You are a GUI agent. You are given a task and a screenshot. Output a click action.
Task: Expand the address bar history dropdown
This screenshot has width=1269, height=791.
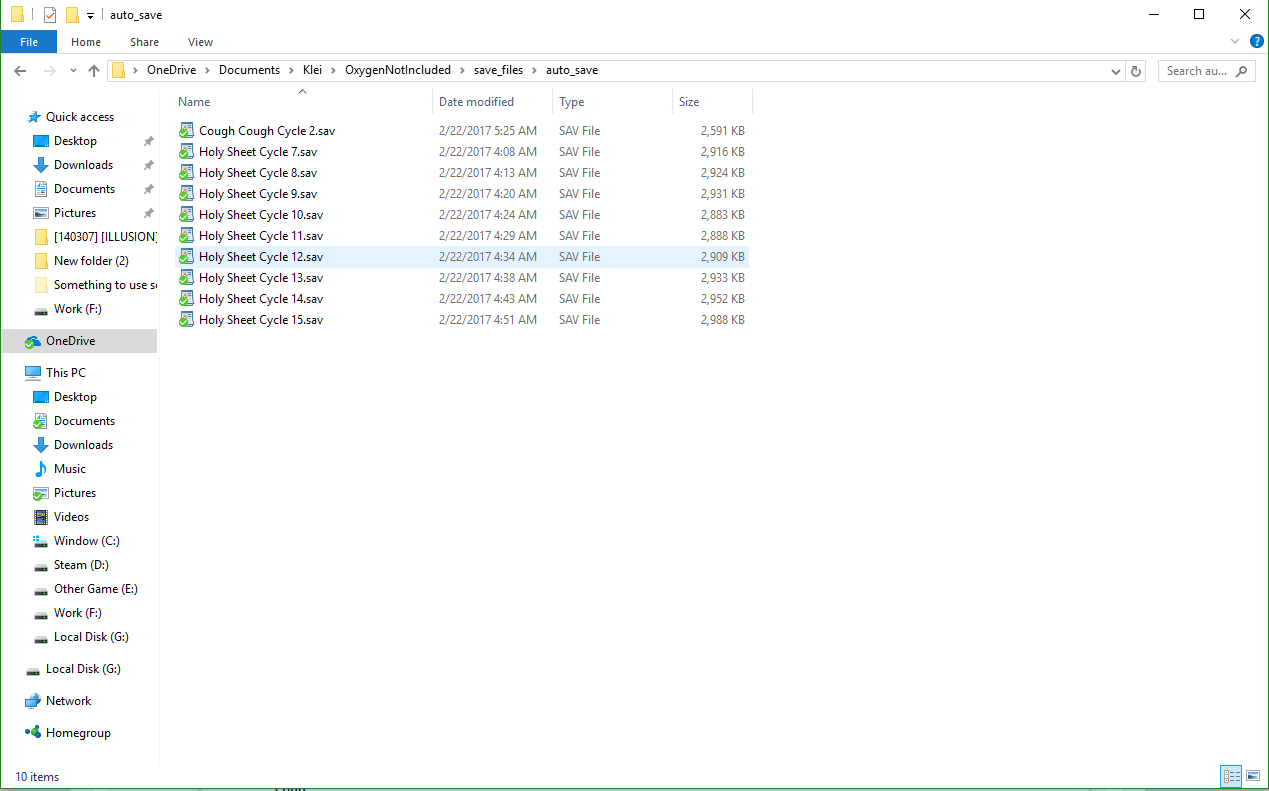click(x=1116, y=71)
